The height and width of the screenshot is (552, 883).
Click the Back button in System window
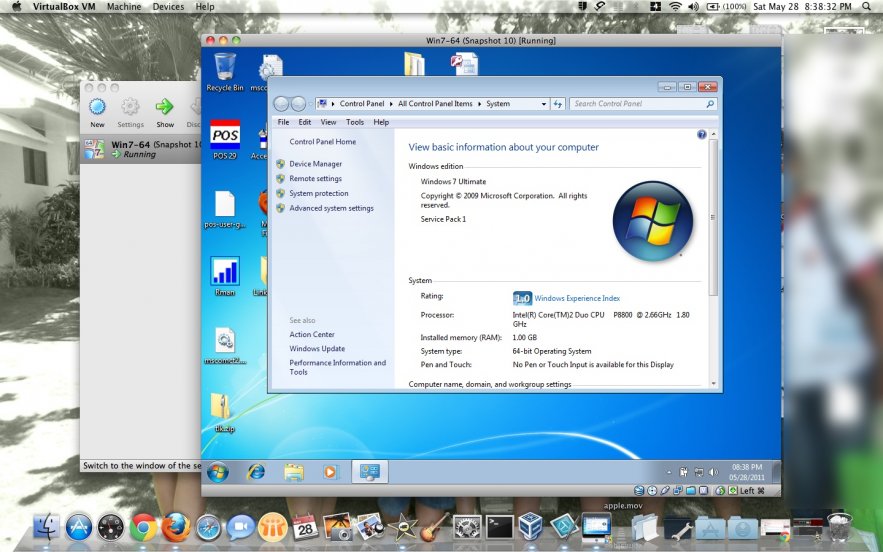pos(282,104)
